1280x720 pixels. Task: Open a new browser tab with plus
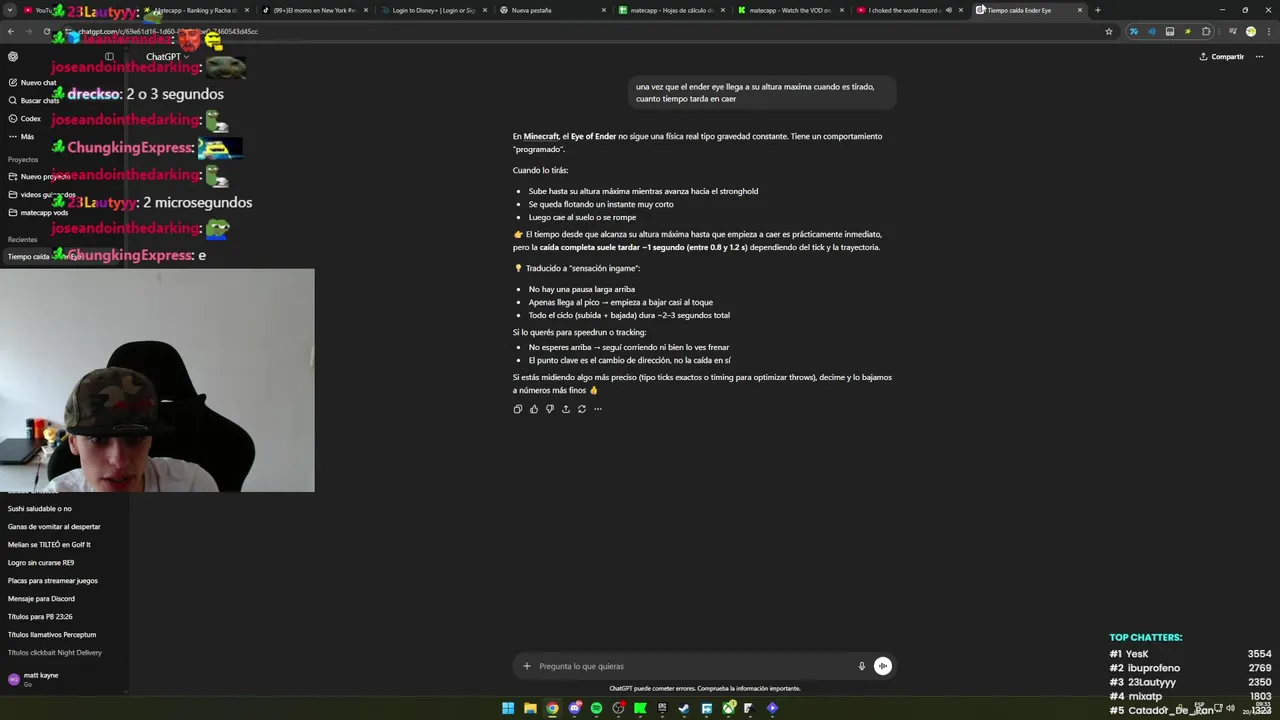(1098, 10)
